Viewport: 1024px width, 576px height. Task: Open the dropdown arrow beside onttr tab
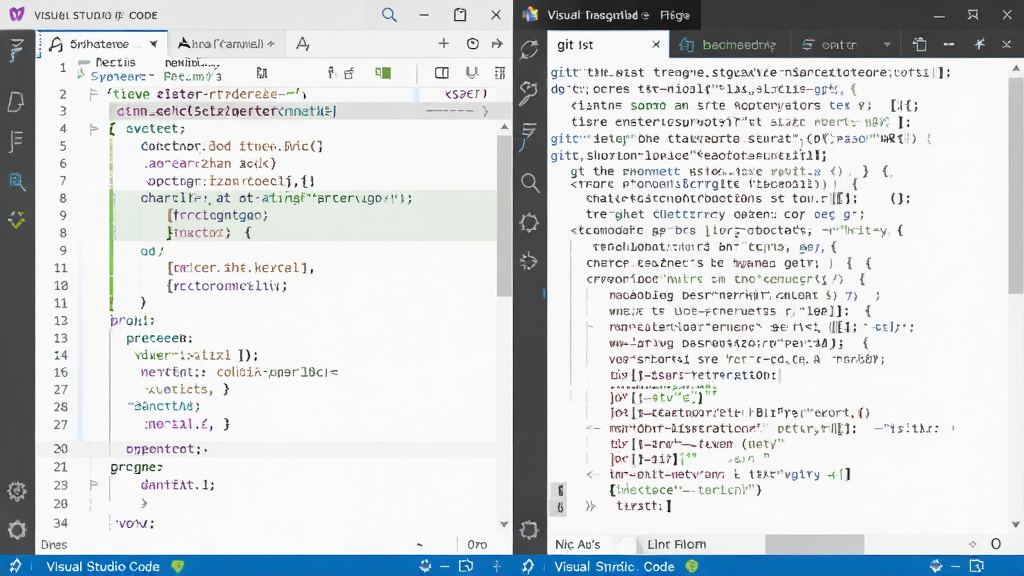(886, 44)
